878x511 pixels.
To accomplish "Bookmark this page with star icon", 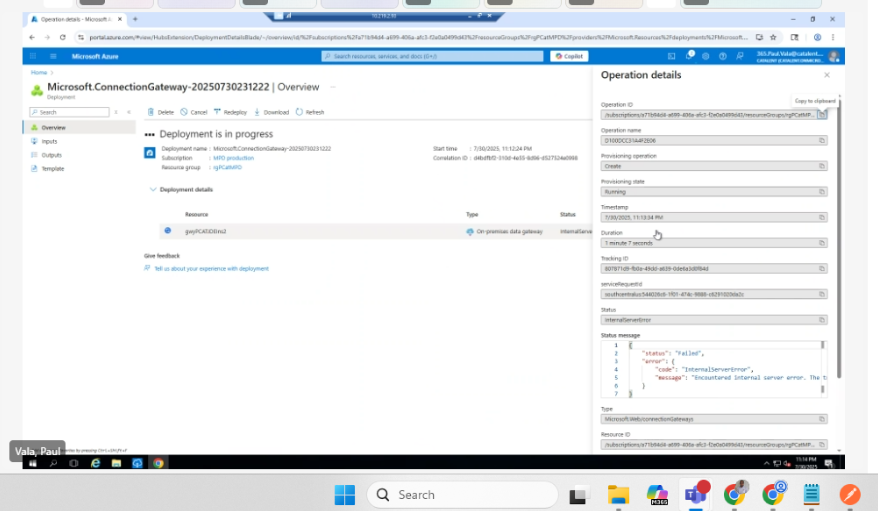I will pos(773,37).
